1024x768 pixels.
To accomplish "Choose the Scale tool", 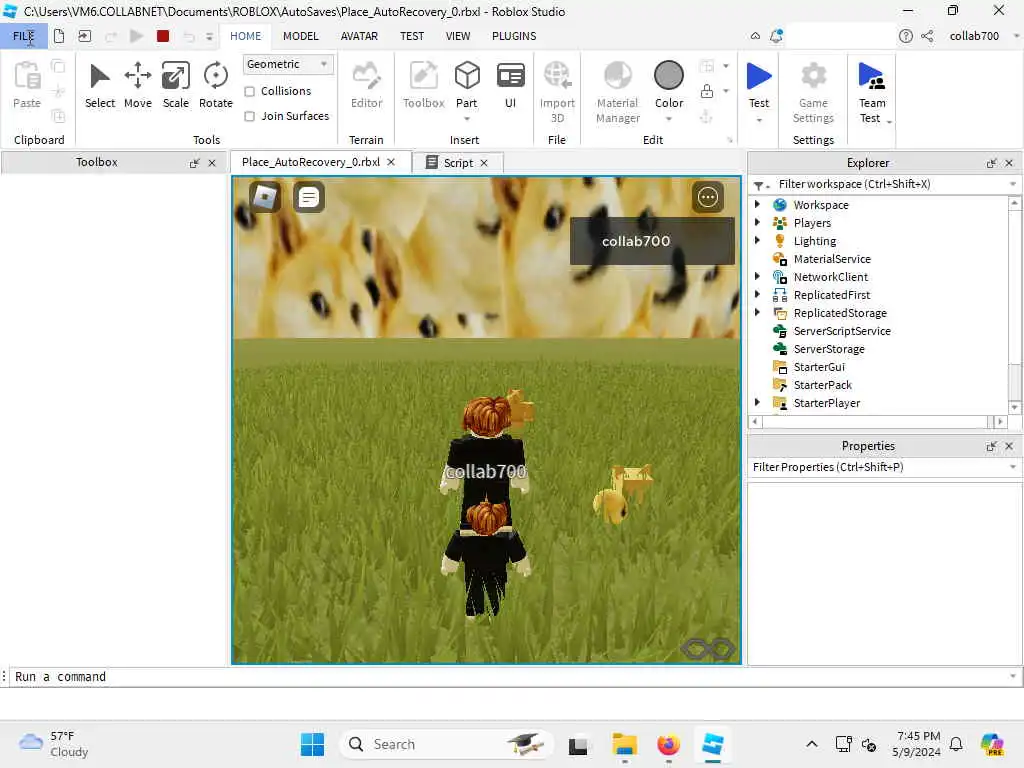I will pyautogui.click(x=176, y=86).
